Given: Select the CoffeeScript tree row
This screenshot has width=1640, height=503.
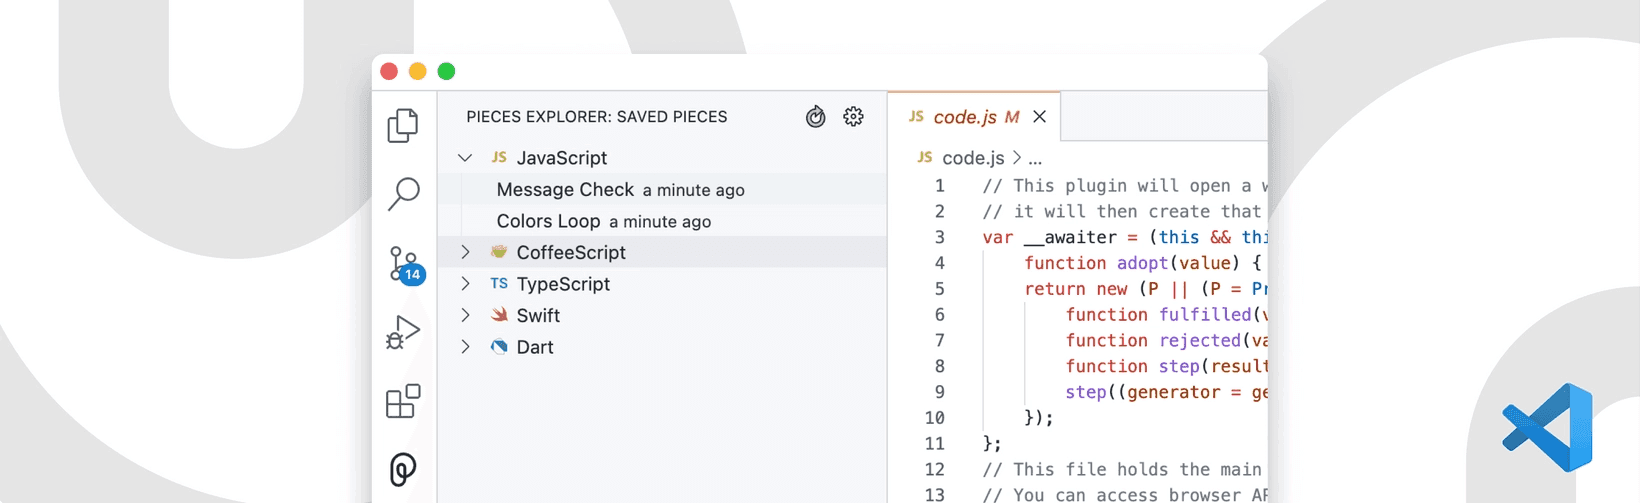Looking at the screenshot, I should pos(663,252).
